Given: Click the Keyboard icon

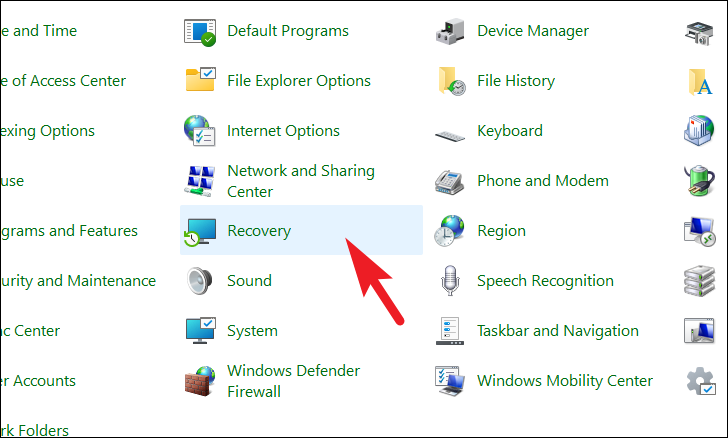Looking at the screenshot, I should click(451, 131).
